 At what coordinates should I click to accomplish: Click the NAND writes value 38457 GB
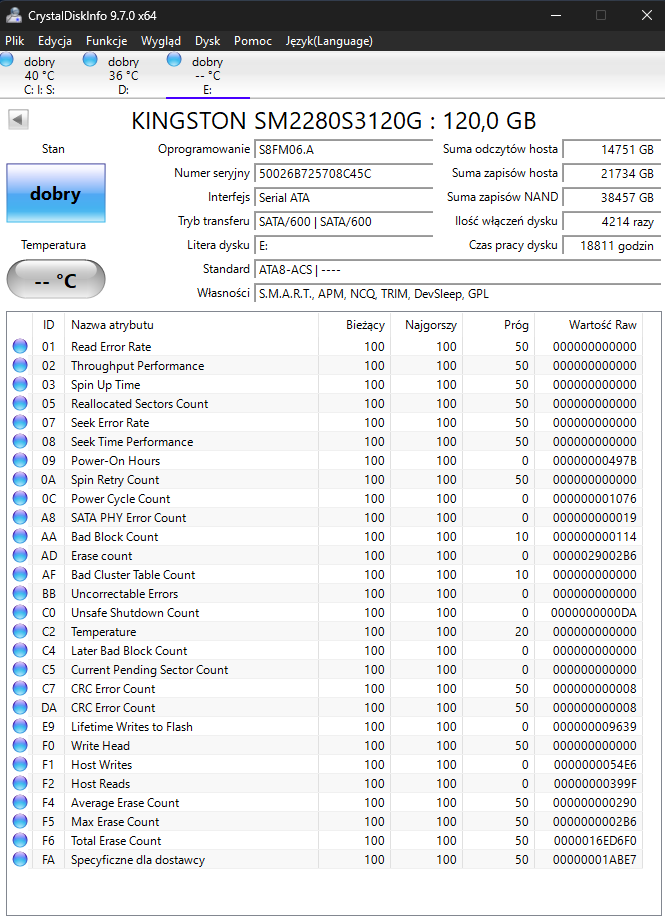(612, 198)
